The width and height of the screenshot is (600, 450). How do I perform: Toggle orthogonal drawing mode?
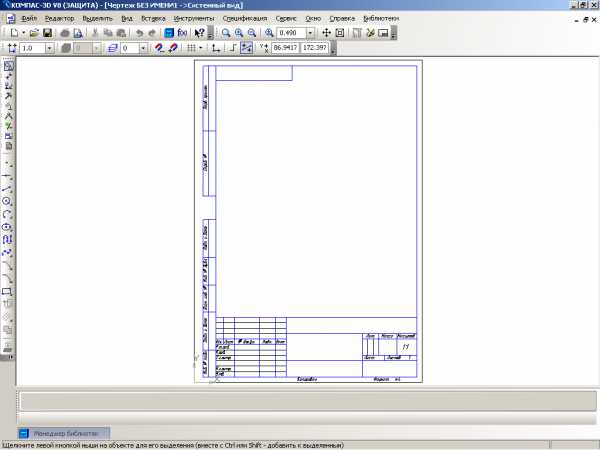pyautogui.click(x=233, y=48)
